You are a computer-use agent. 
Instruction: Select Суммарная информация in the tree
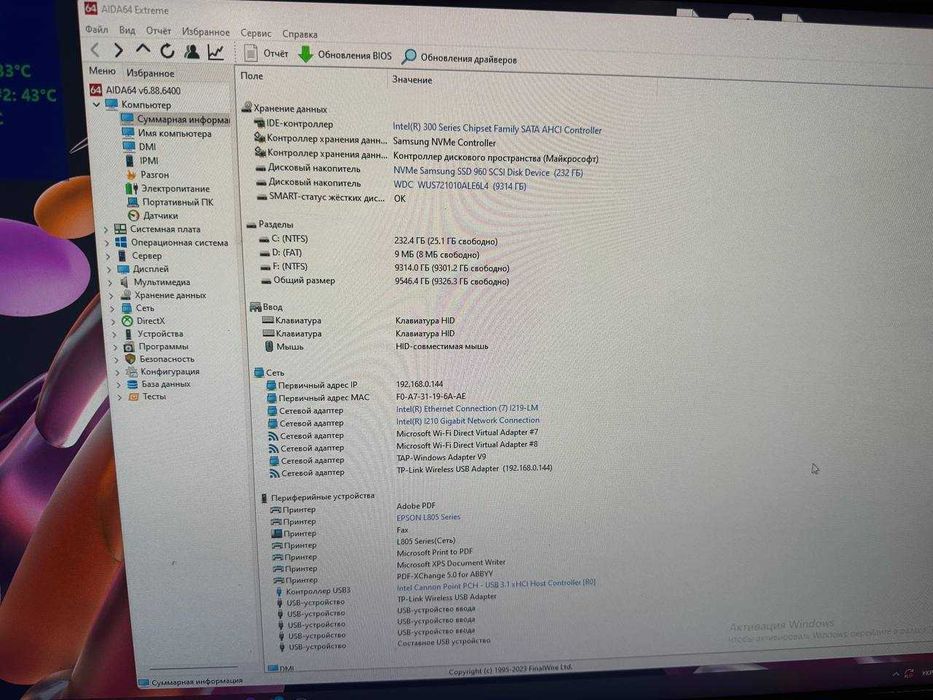pos(176,119)
